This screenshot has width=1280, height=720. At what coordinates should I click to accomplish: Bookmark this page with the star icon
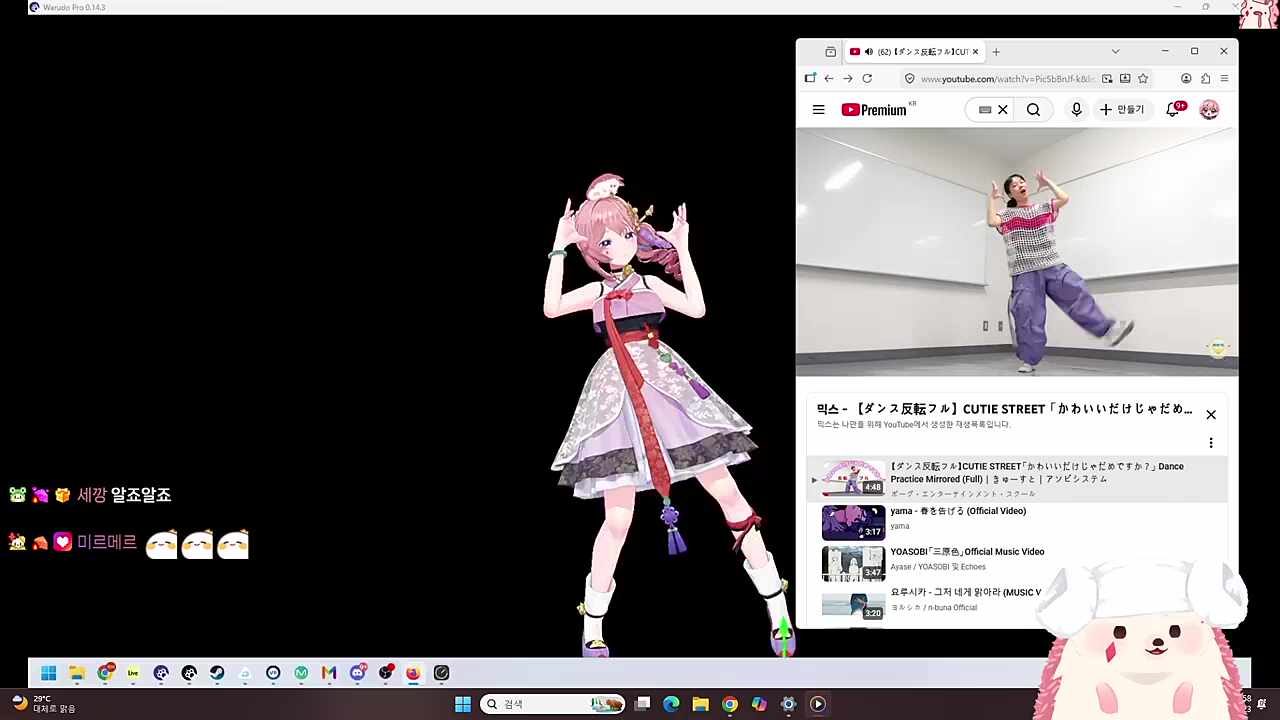point(1143,79)
